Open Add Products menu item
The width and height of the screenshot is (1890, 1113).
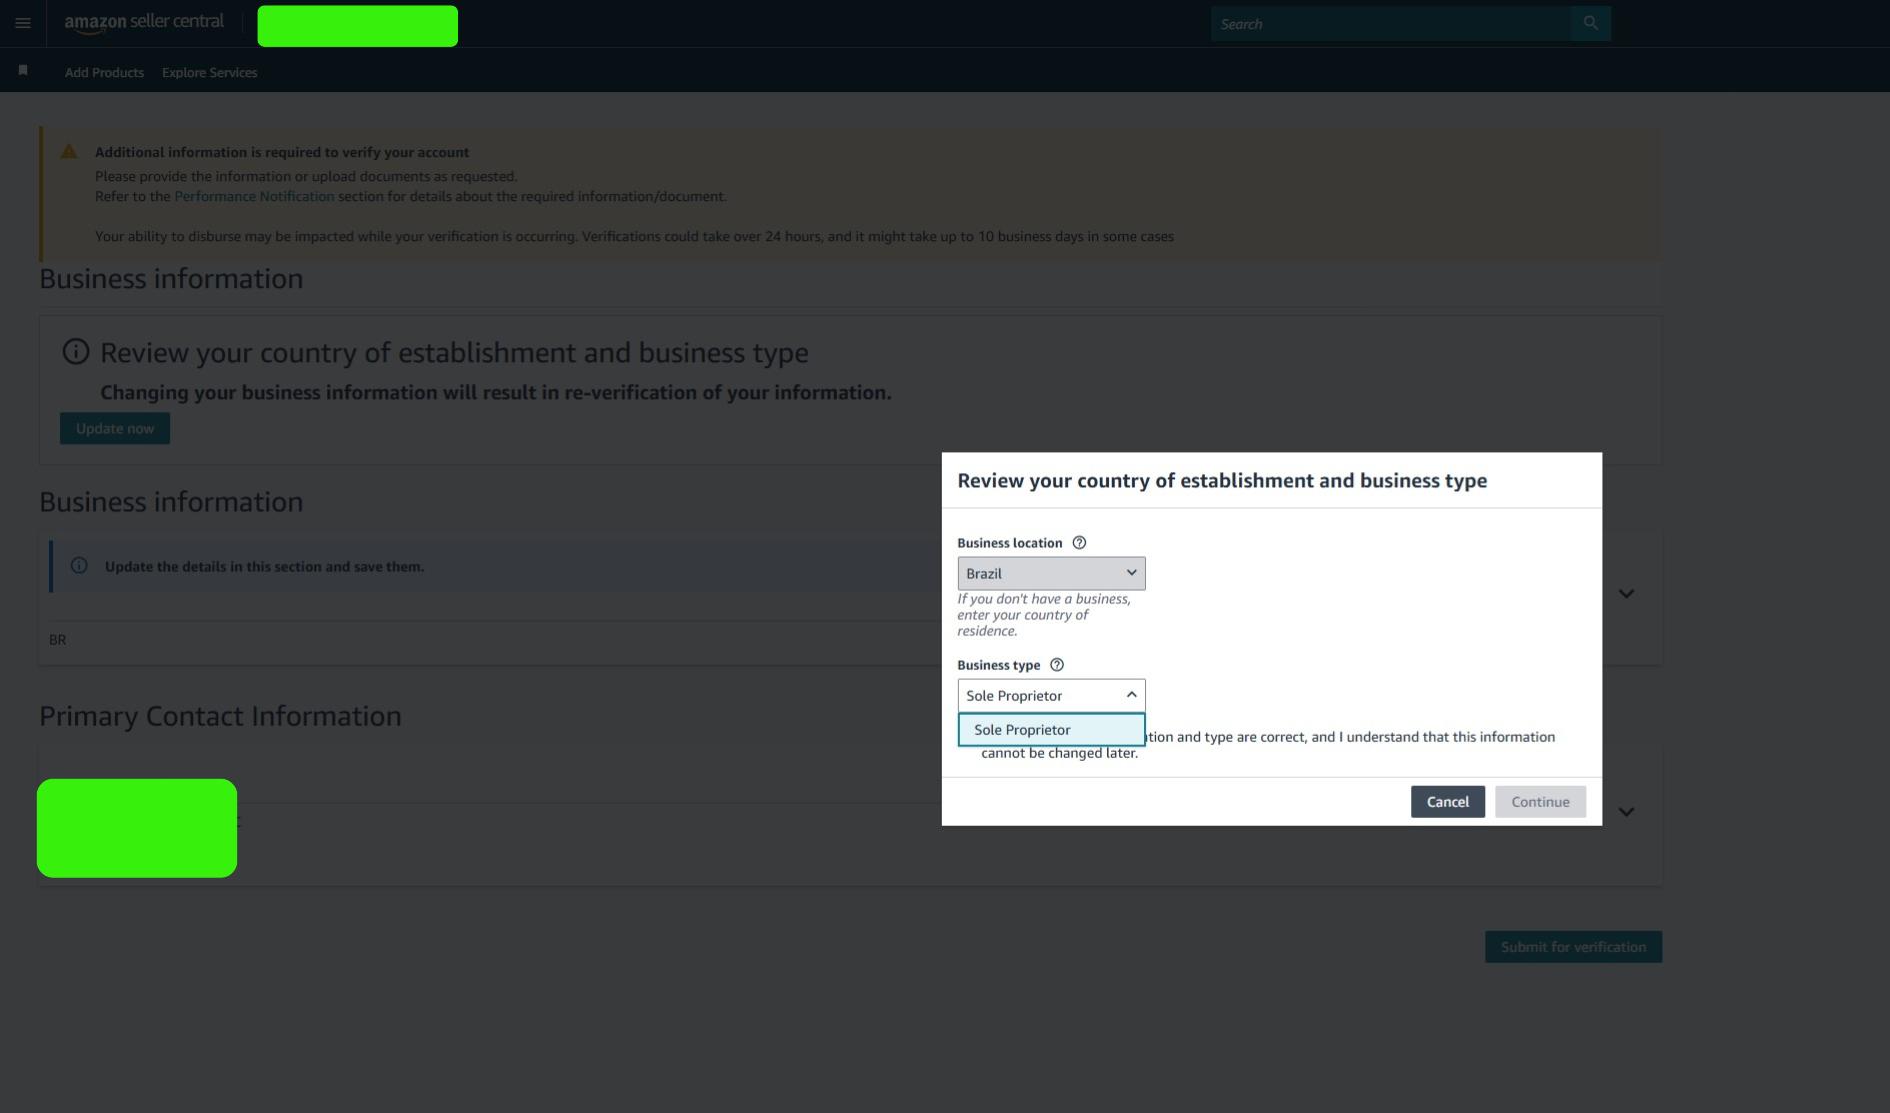pyautogui.click(x=104, y=72)
